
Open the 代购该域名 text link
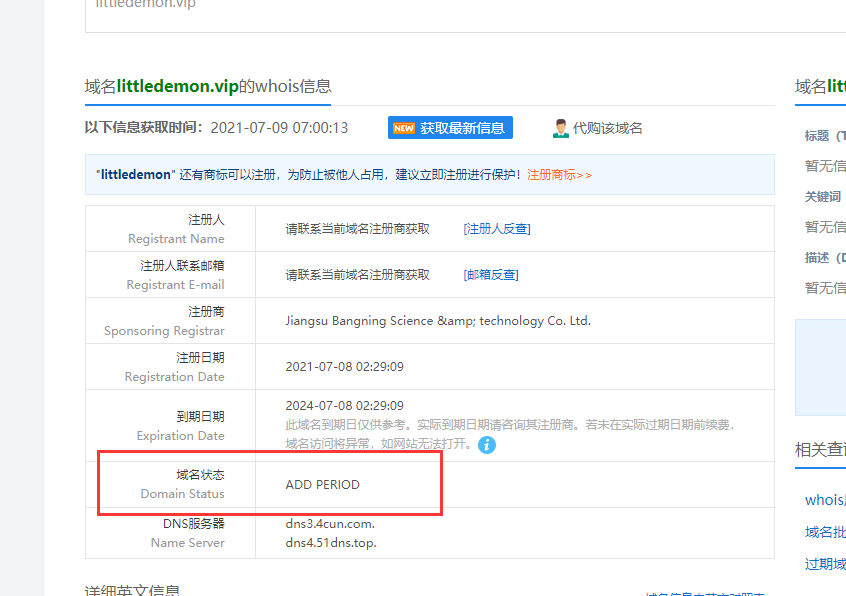[x=607, y=128]
